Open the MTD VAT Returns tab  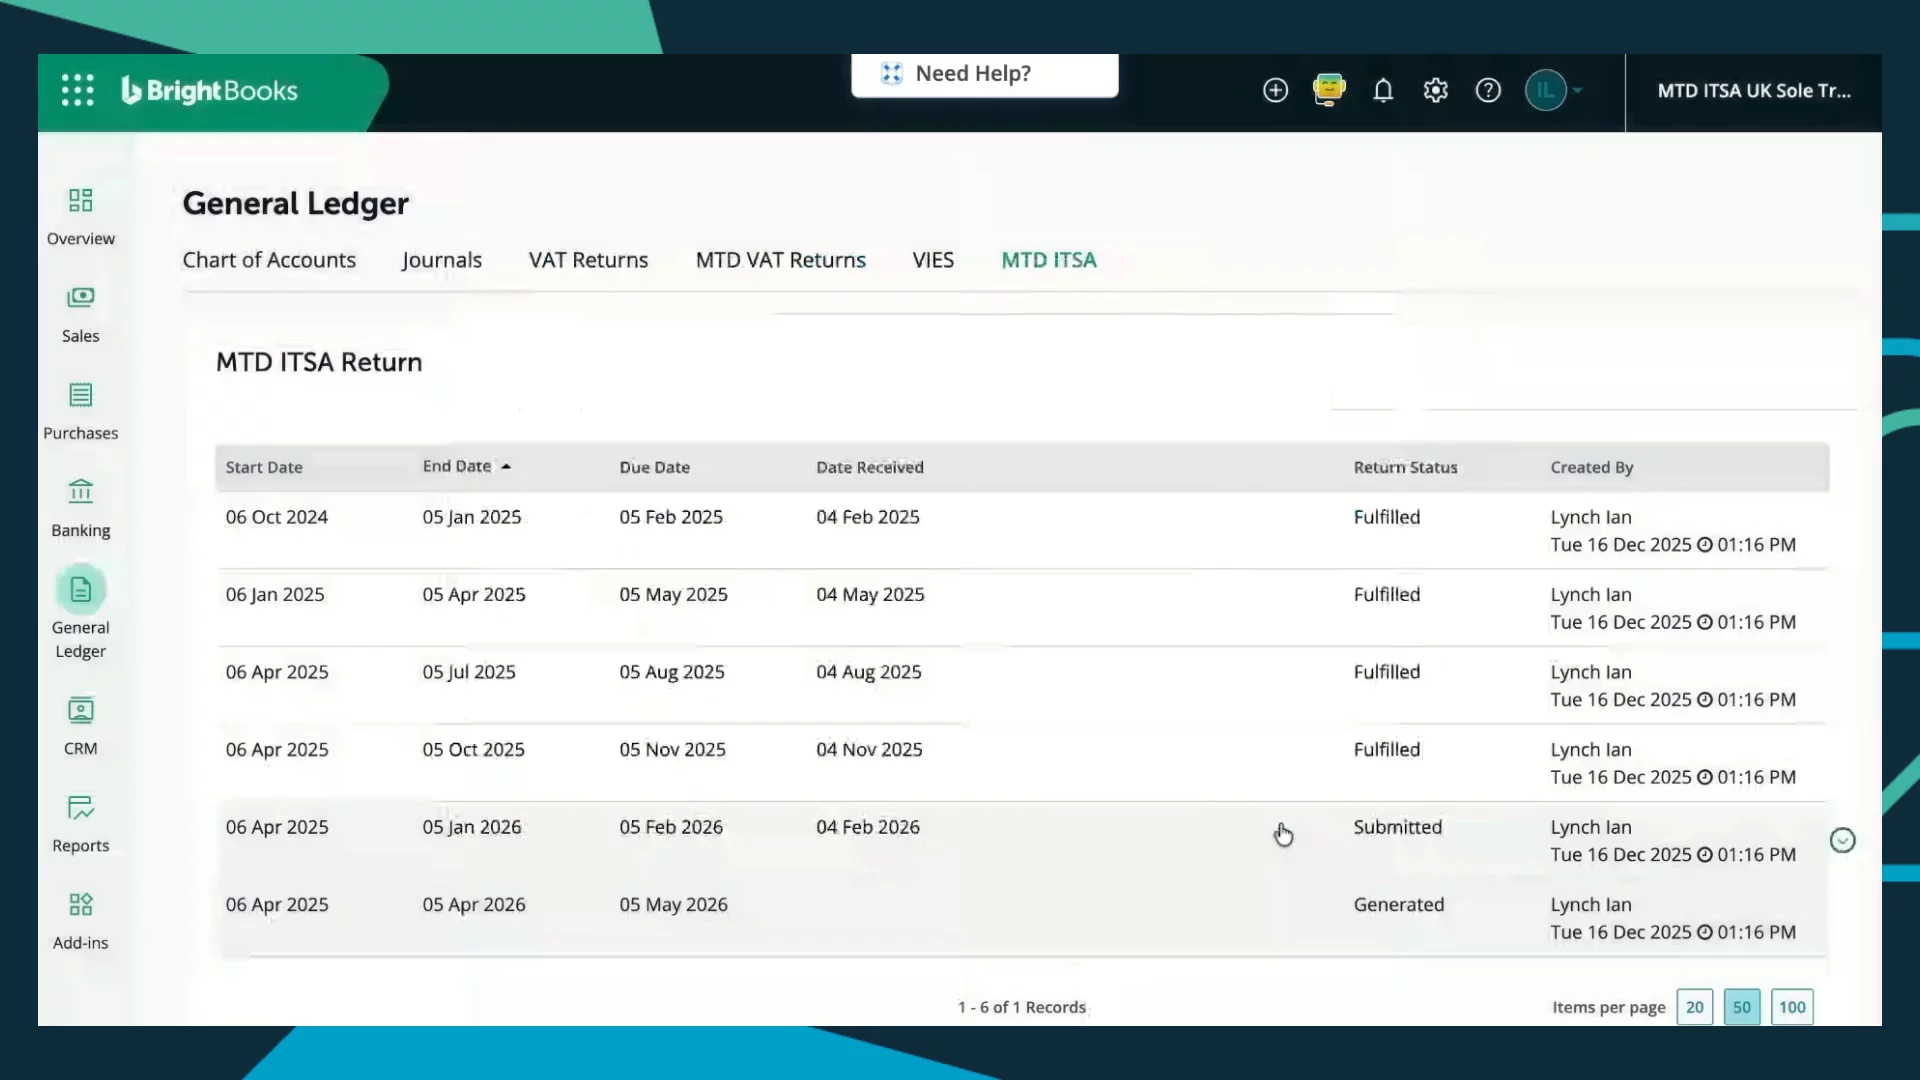point(781,260)
